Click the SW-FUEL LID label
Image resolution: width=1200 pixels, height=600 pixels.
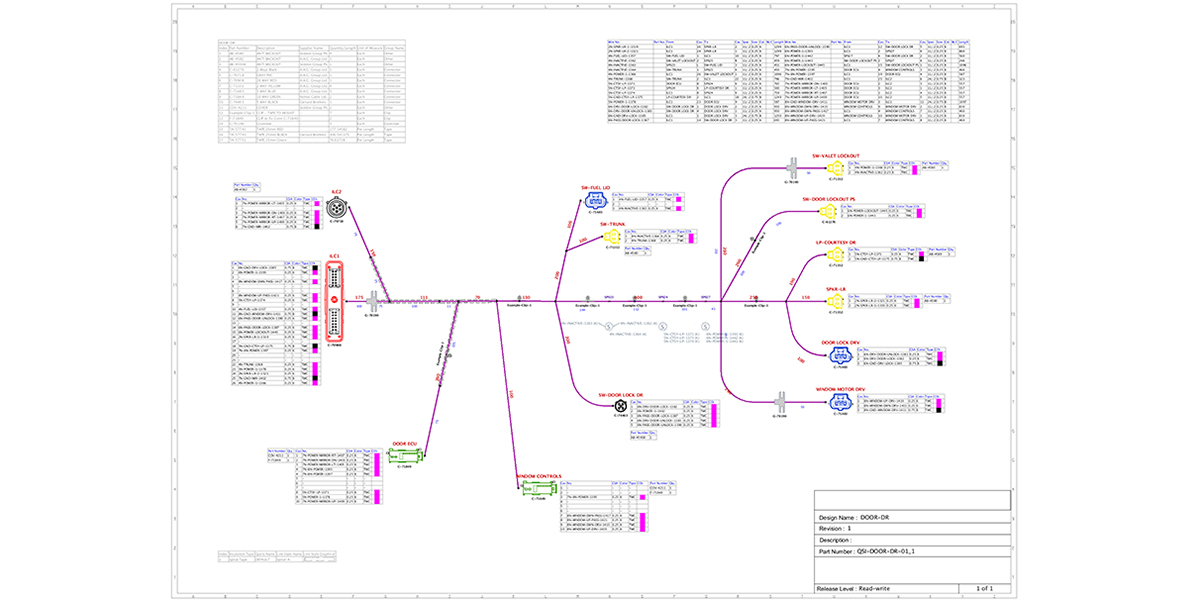pos(595,188)
